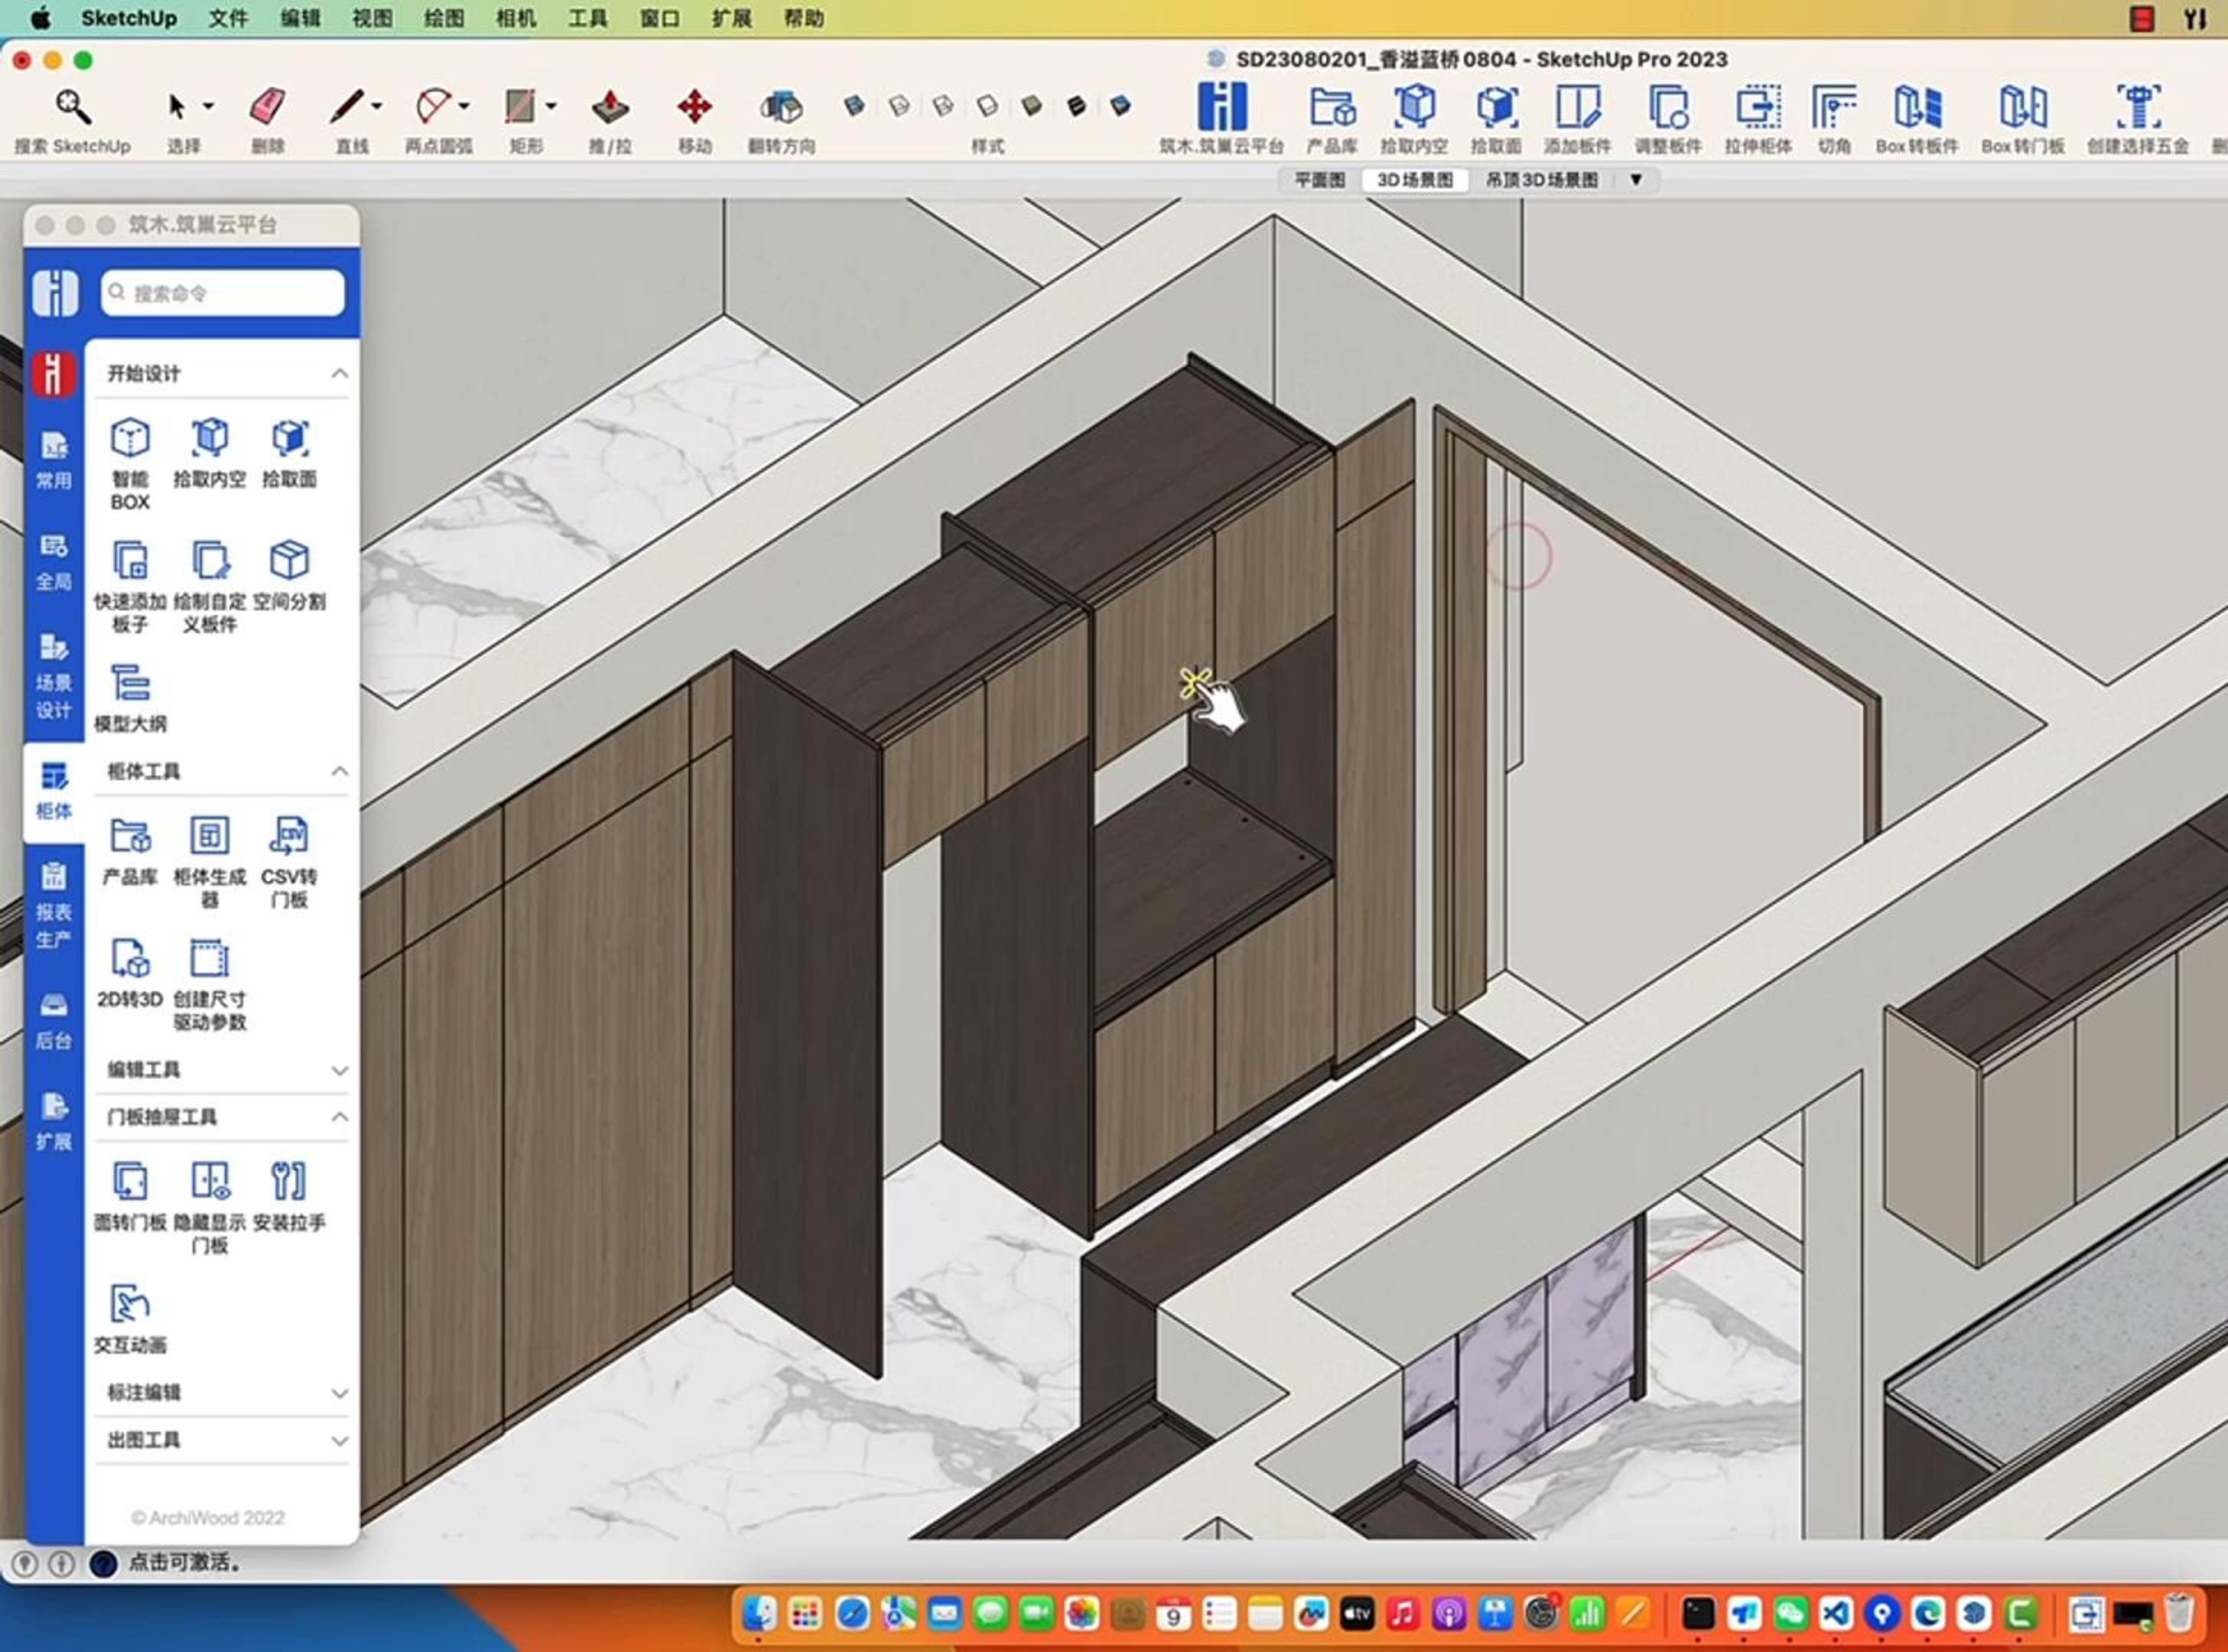
Task: Select 场景设计 in the blue sidebar
Action: 54,675
